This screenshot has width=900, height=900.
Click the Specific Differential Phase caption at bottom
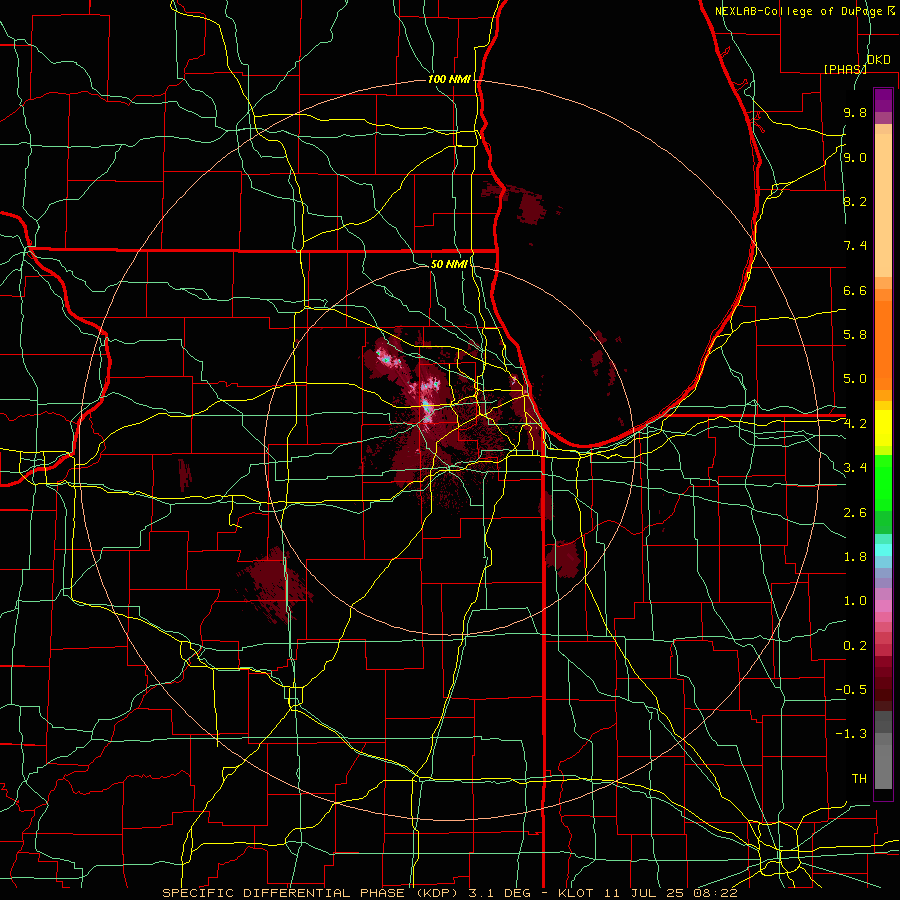pos(449,893)
